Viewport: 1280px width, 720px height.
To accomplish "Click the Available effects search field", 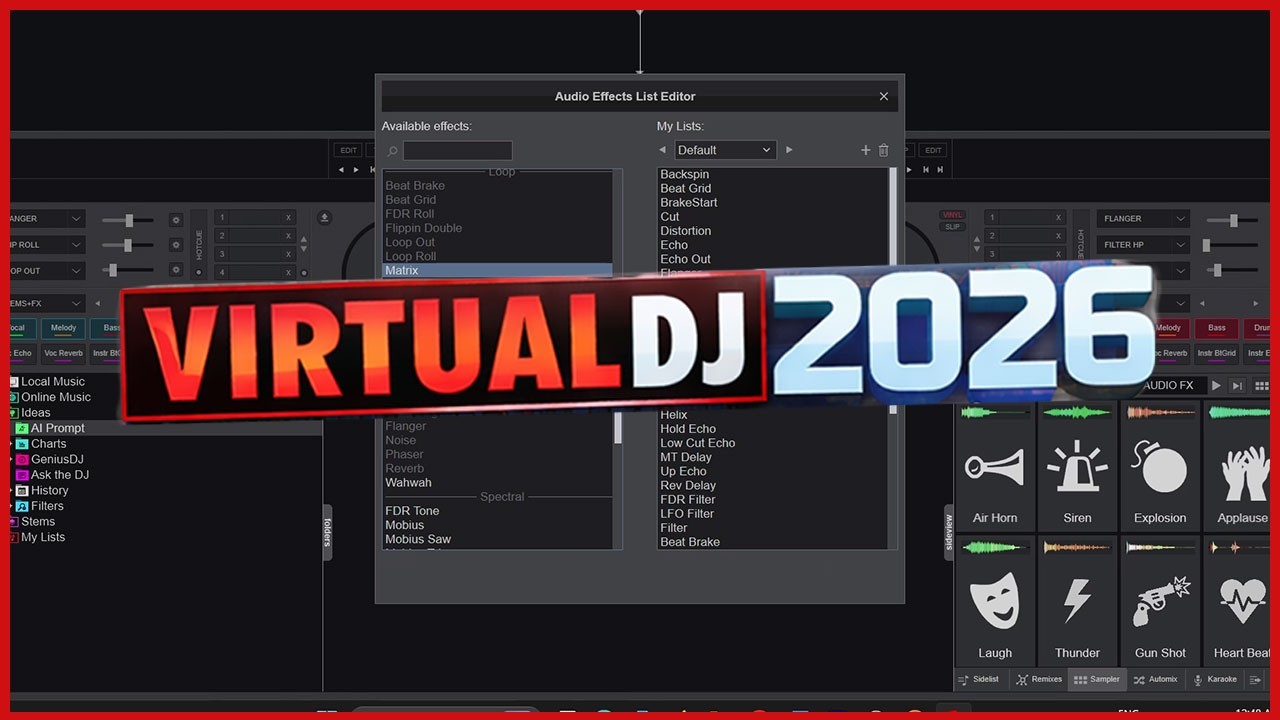I will tap(458, 151).
